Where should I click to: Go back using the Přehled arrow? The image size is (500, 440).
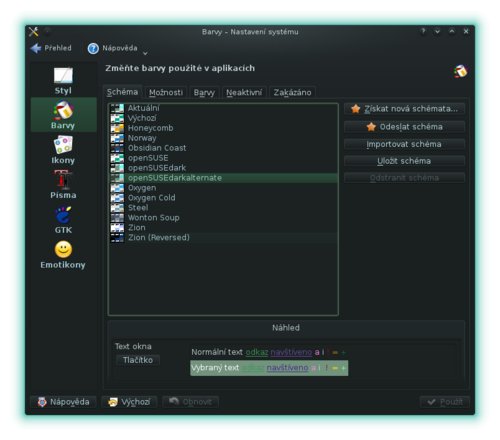pyautogui.click(x=51, y=48)
